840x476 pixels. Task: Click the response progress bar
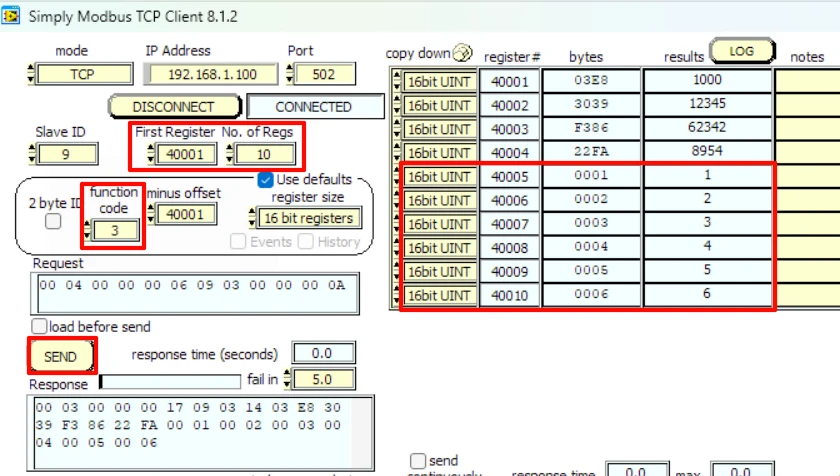170,382
